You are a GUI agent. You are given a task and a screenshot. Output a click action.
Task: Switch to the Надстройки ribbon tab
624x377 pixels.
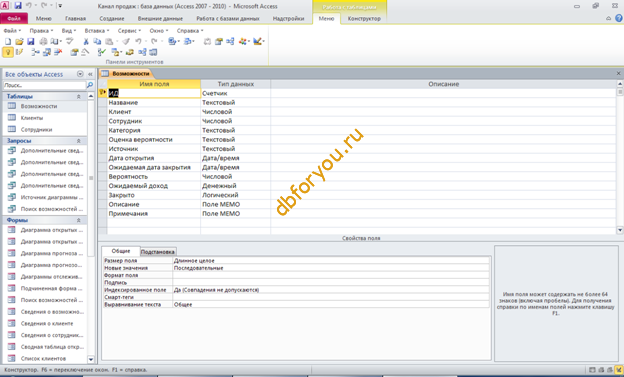coord(288,18)
